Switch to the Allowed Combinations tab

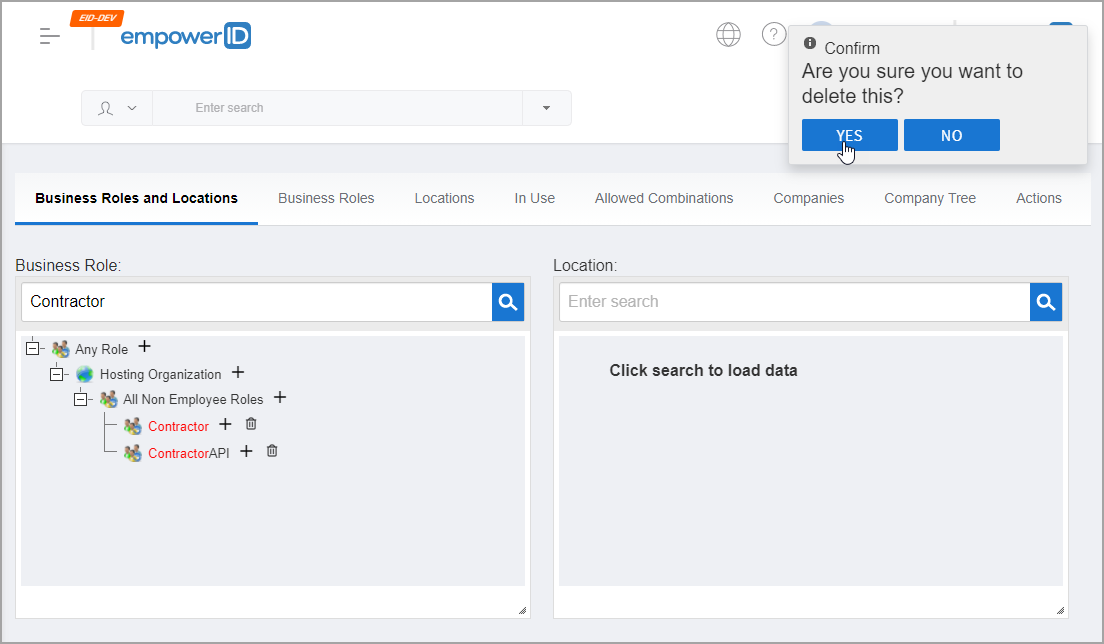pyautogui.click(x=663, y=198)
